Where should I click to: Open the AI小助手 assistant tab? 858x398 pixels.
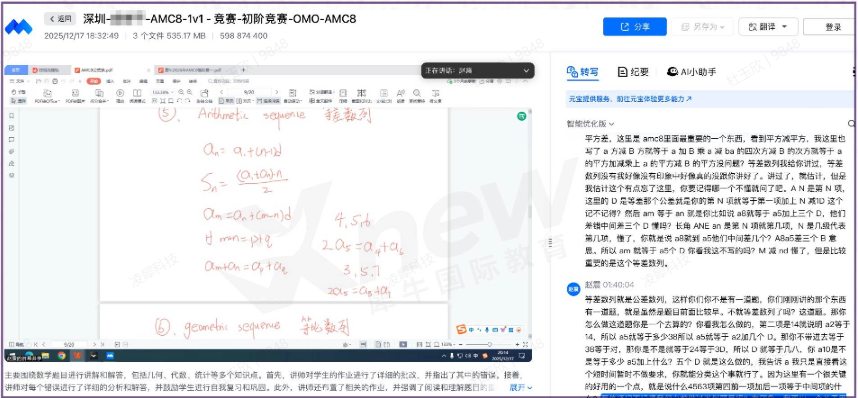click(x=692, y=72)
